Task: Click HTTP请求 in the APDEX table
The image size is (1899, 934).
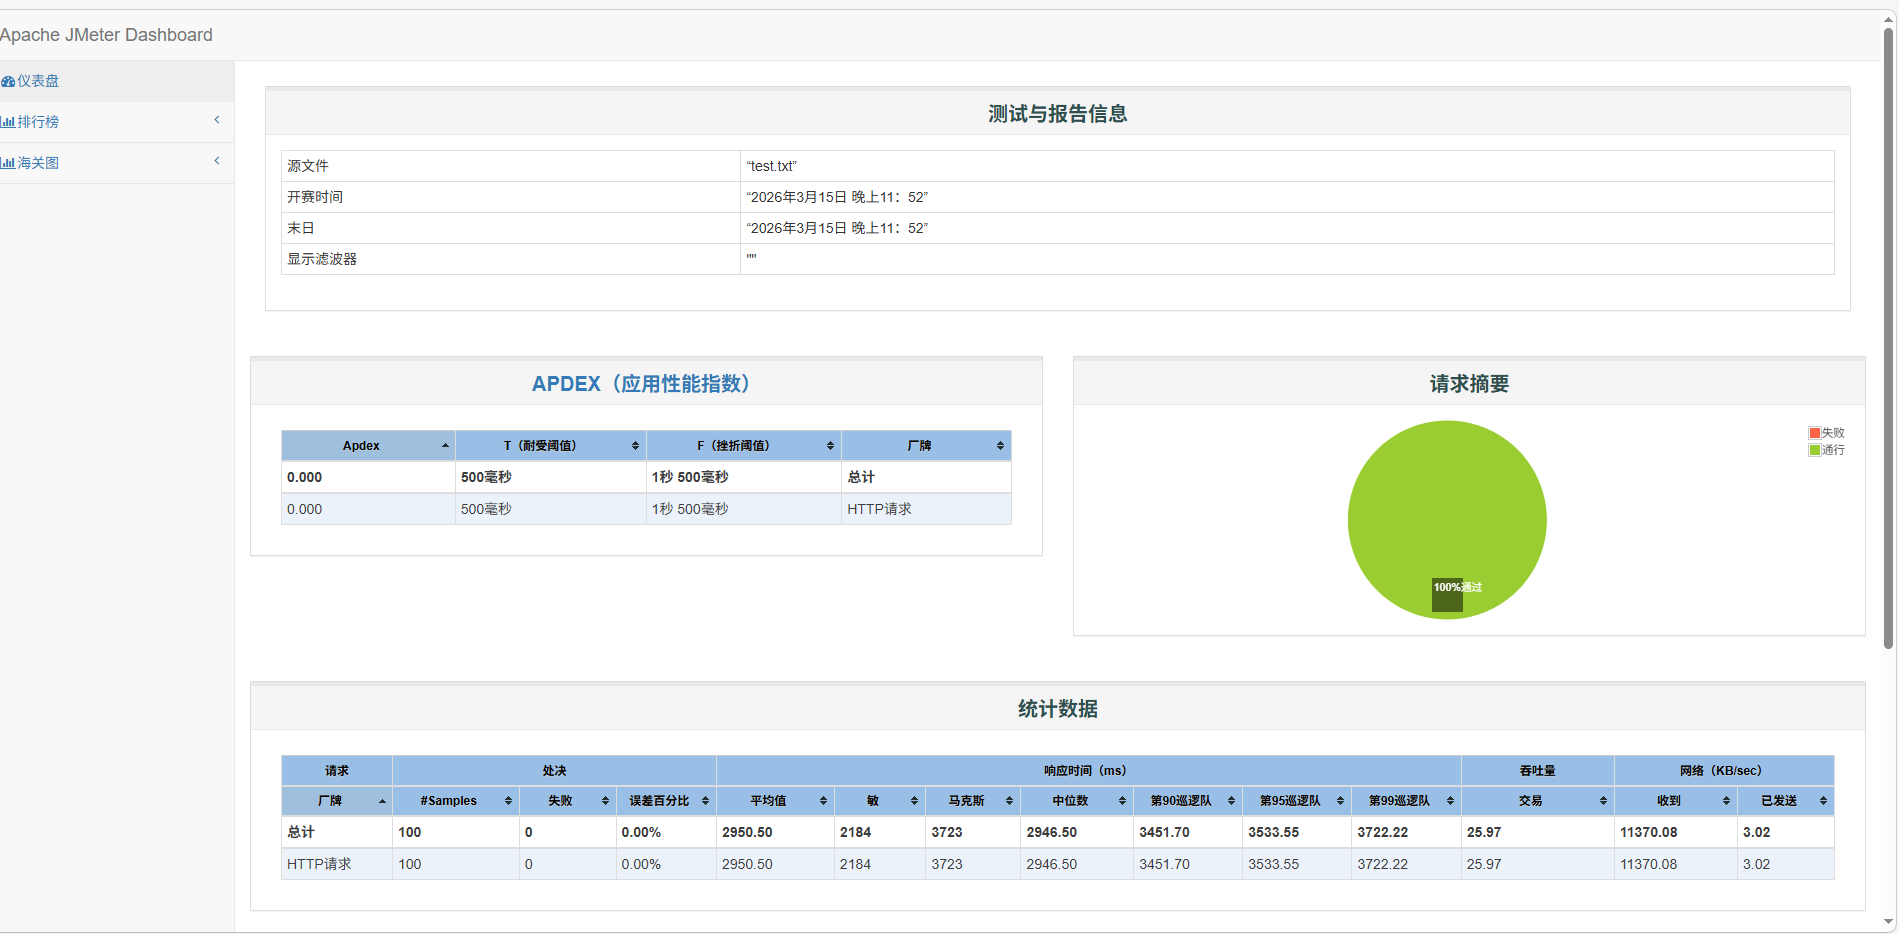Action: click(x=879, y=509)
